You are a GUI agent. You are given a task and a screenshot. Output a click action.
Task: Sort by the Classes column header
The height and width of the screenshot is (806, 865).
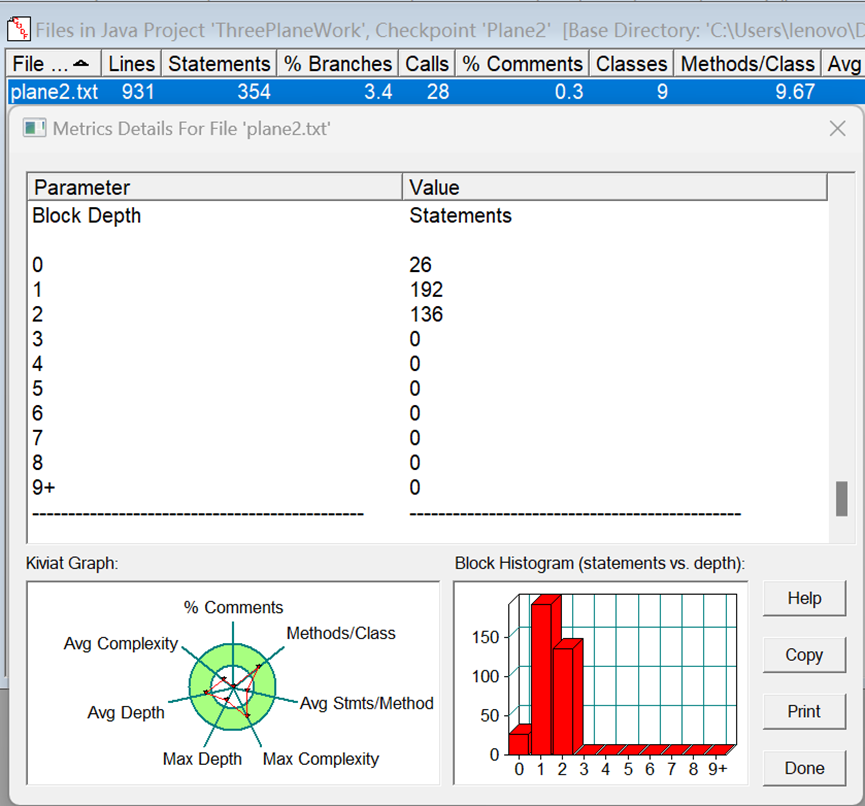(632, 64)
